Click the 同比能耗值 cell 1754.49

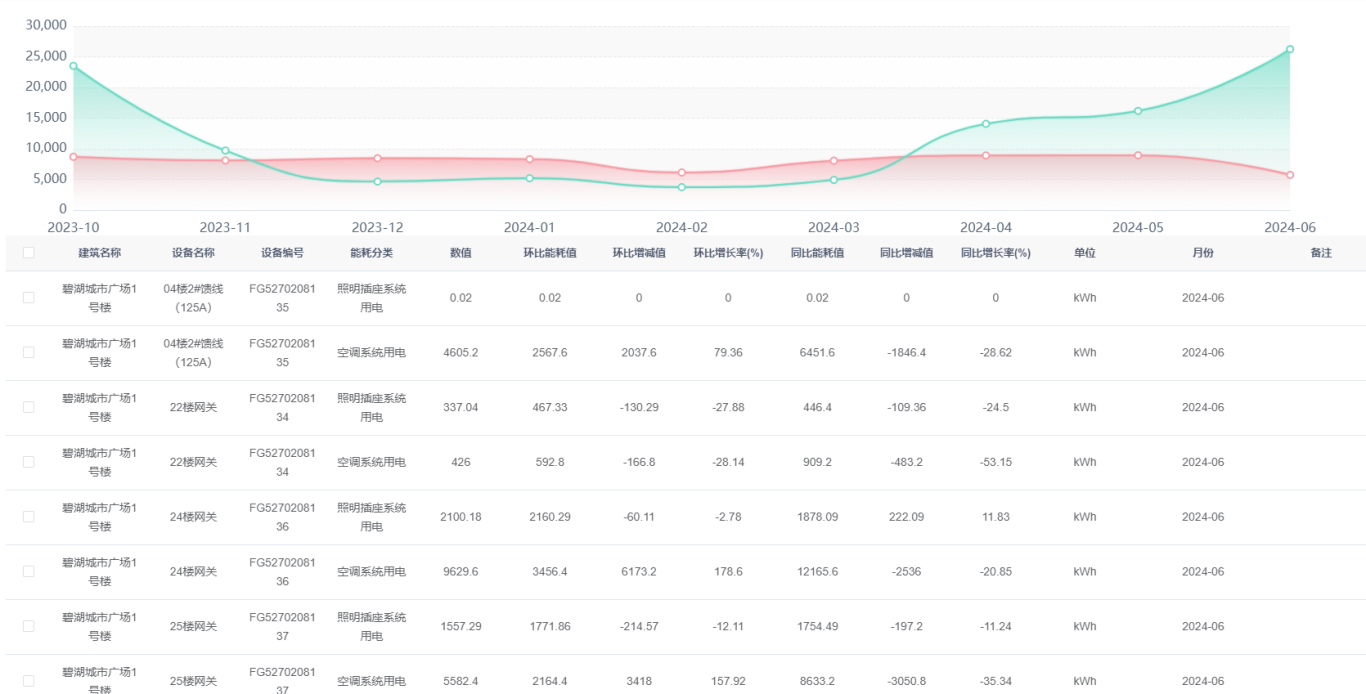pos(817,627)
